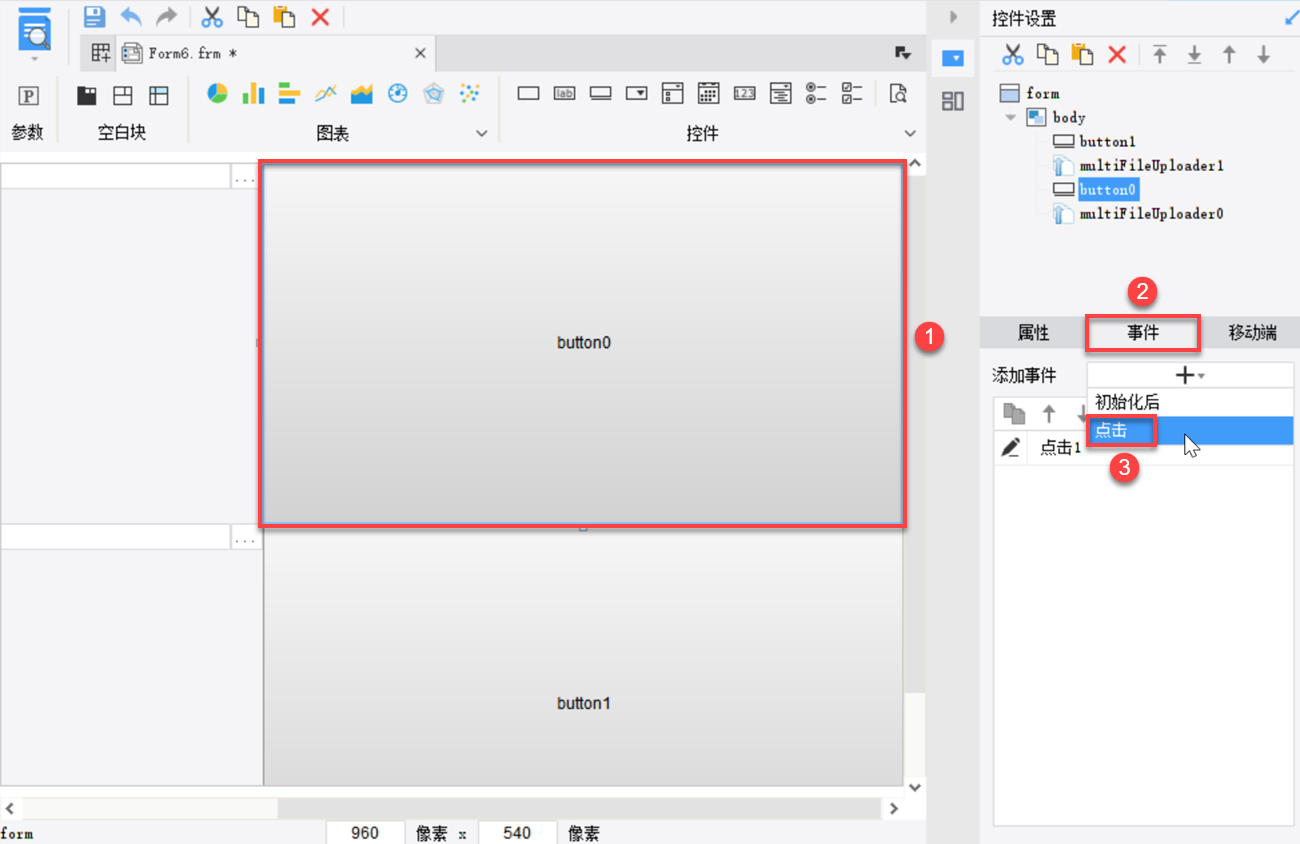This screenshot has height=844, width=1300.
Task: Click the save icon in the top toolbar
Action: point(94,16)
